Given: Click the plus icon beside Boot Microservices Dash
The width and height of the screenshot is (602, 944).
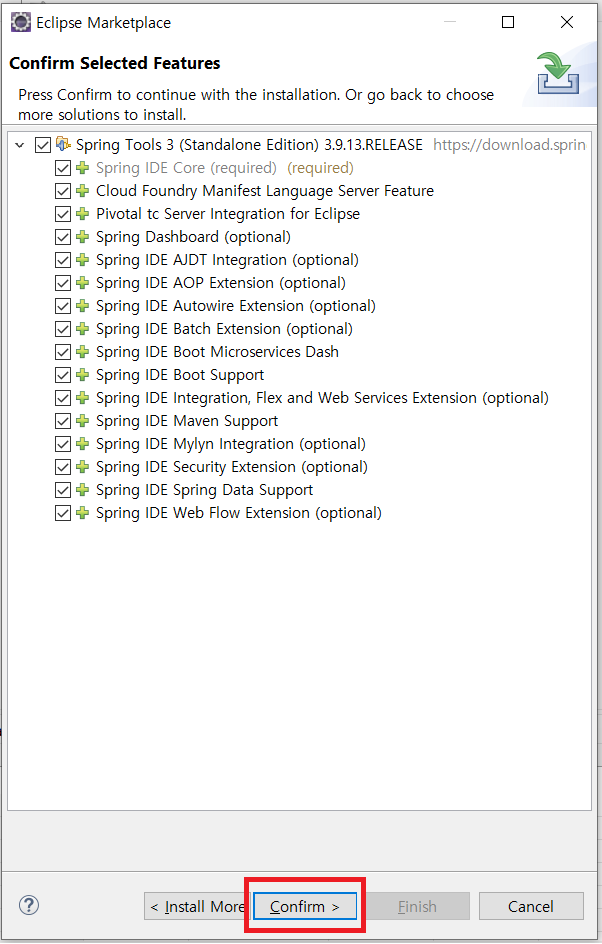Looking at the screenshot, I should [x=82, y=352].
